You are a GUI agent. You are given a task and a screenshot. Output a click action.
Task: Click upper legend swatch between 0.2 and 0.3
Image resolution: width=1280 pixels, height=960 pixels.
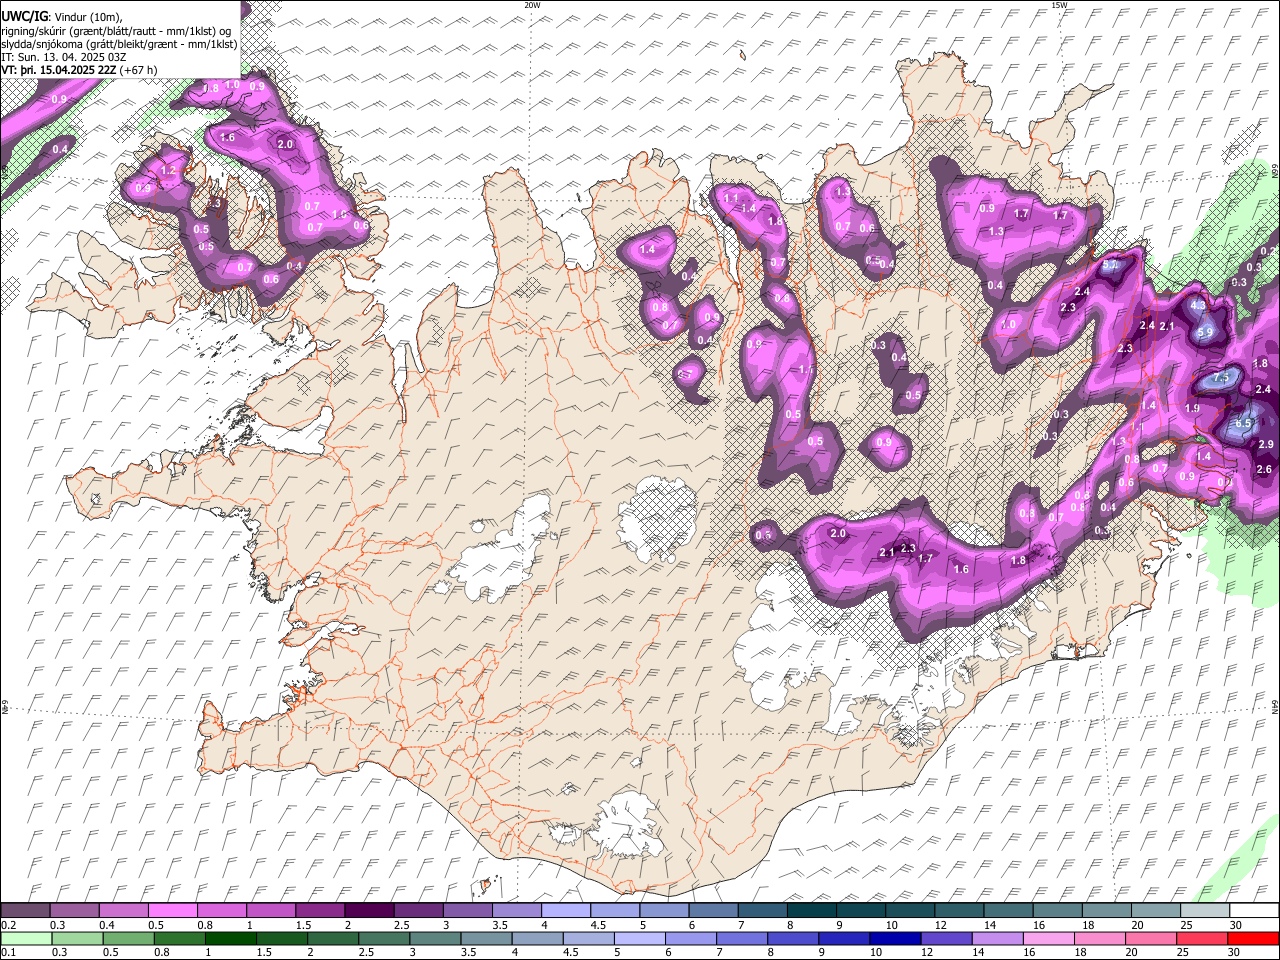27,911
